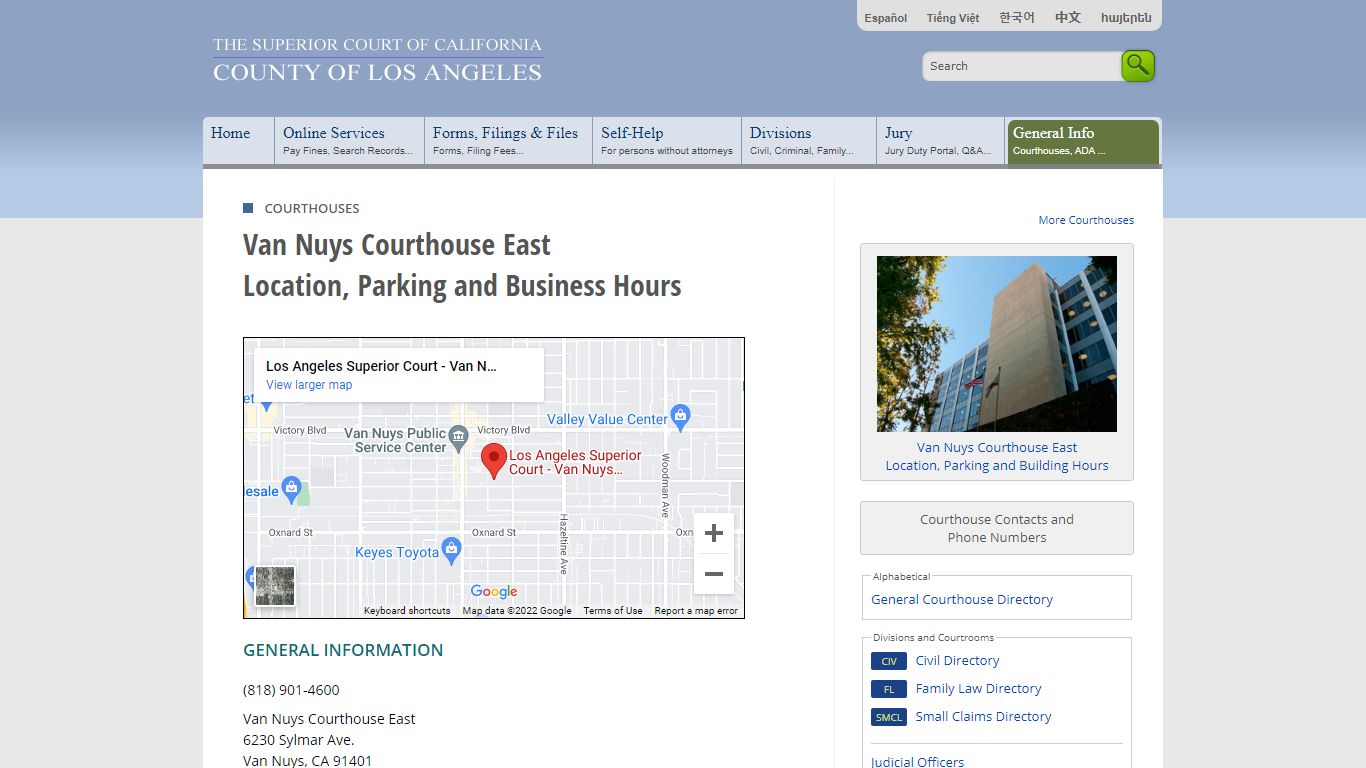Open the General Info menu
Viewport: 1366px width, 768px height.
point(1083,141)
